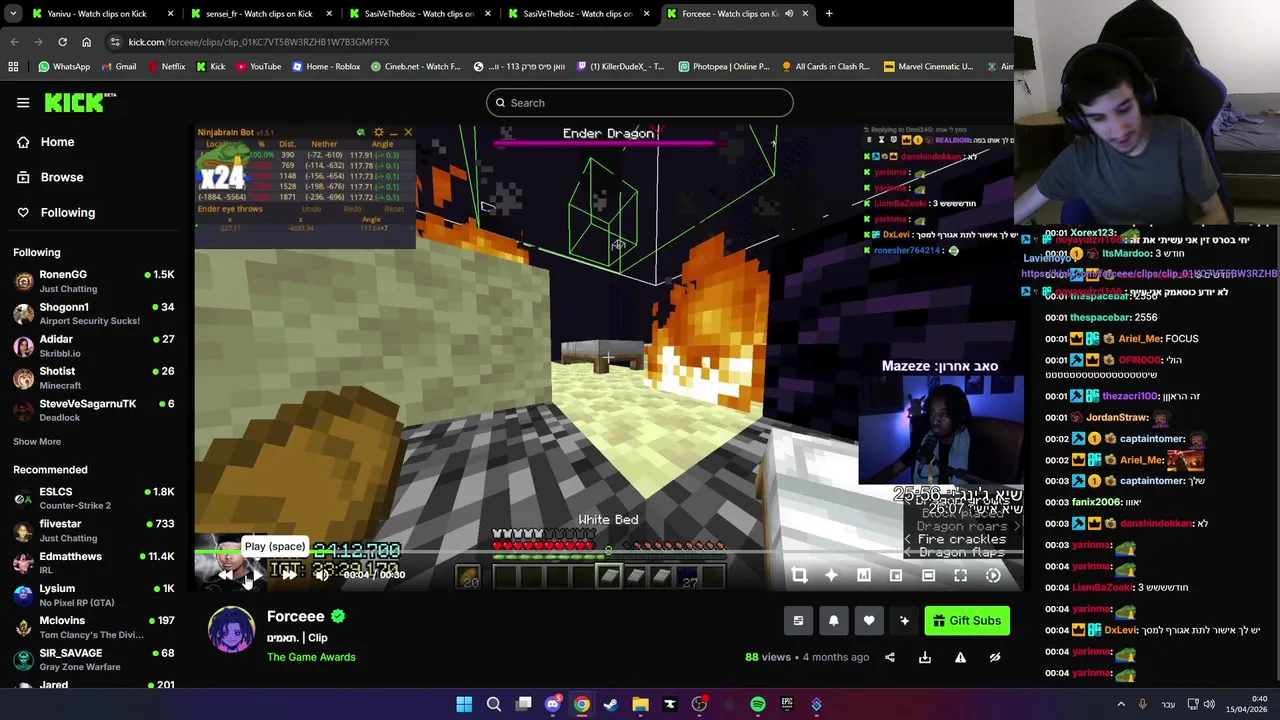The height and width of the screenshot is (720, 1280).
Task: Click the system volume icon in tray
Action: (1209, 705)
